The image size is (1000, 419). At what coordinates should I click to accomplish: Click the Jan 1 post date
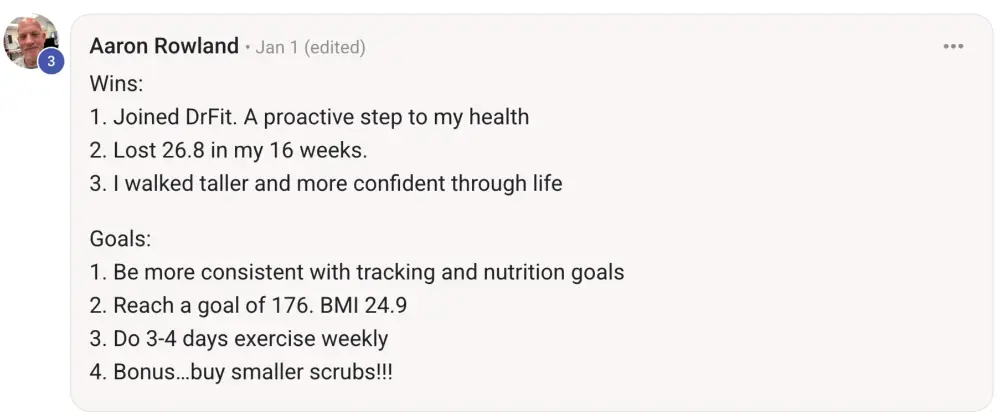pyautogui.click(x=277, y=48)
